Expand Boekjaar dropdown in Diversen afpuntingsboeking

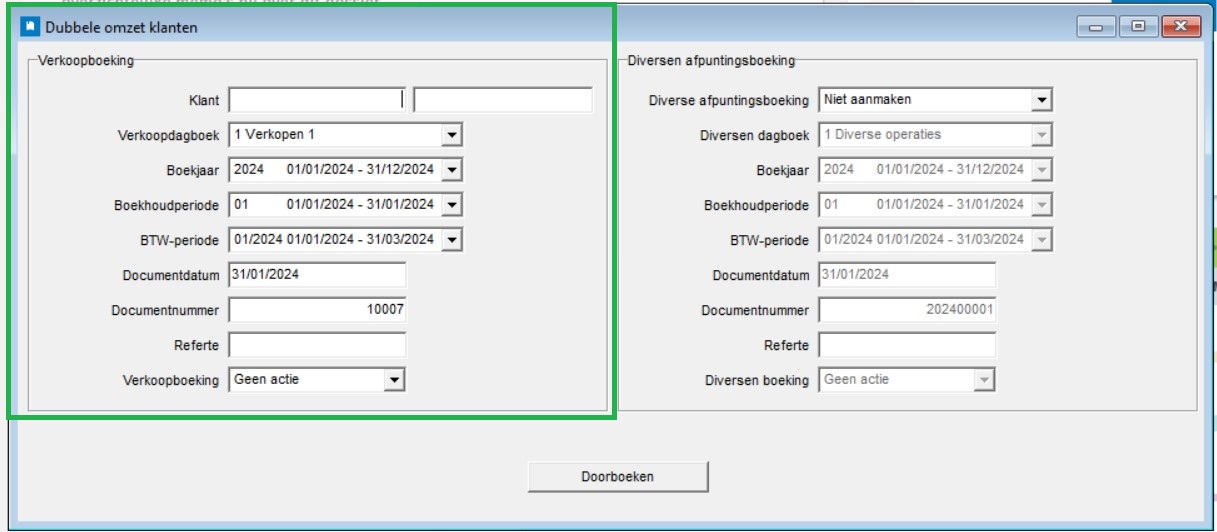(x=1042, y=170)
